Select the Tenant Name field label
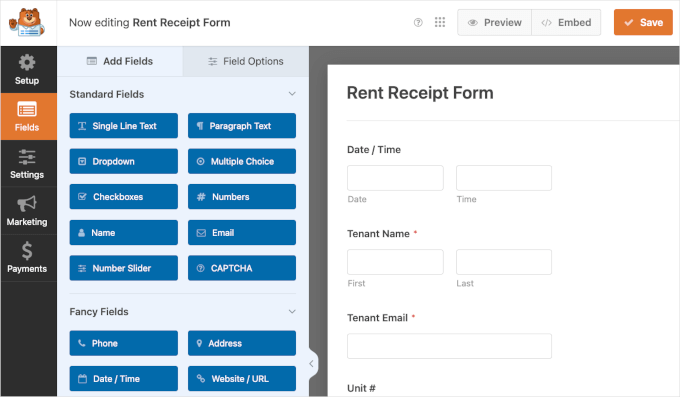 coord(378,234)
